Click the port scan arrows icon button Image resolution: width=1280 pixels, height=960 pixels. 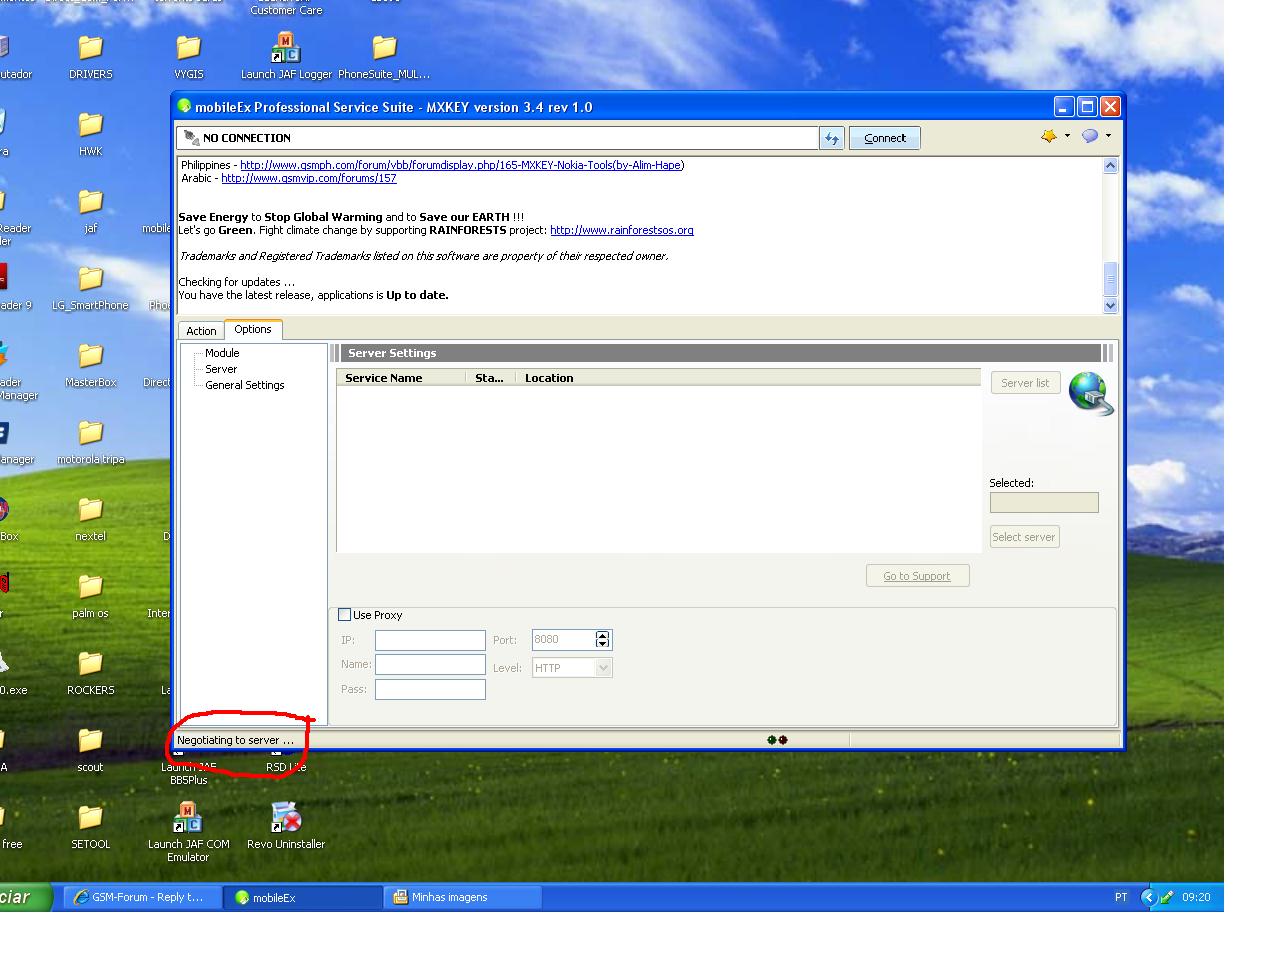832,138
